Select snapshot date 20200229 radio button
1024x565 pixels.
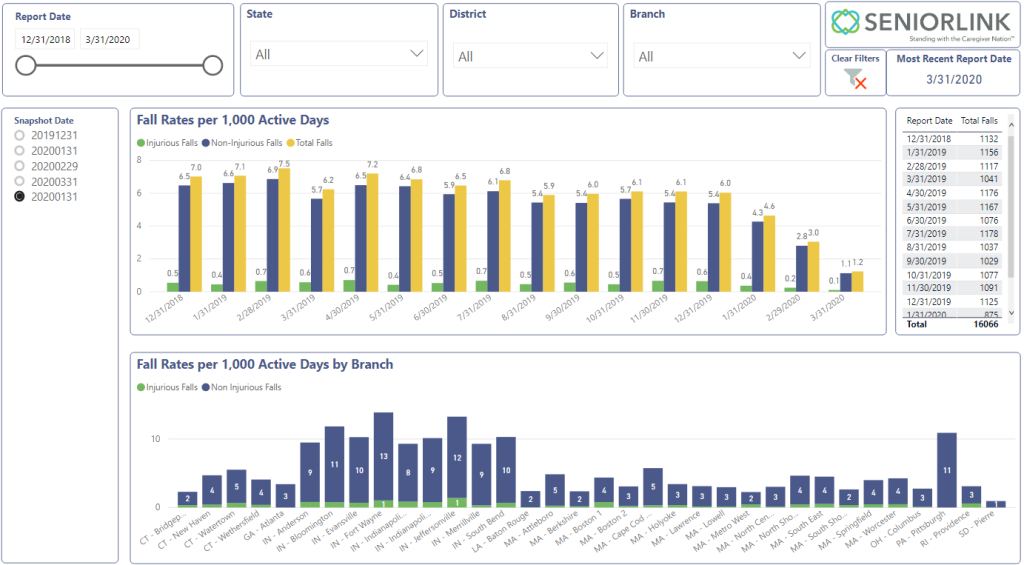(20, 166)
